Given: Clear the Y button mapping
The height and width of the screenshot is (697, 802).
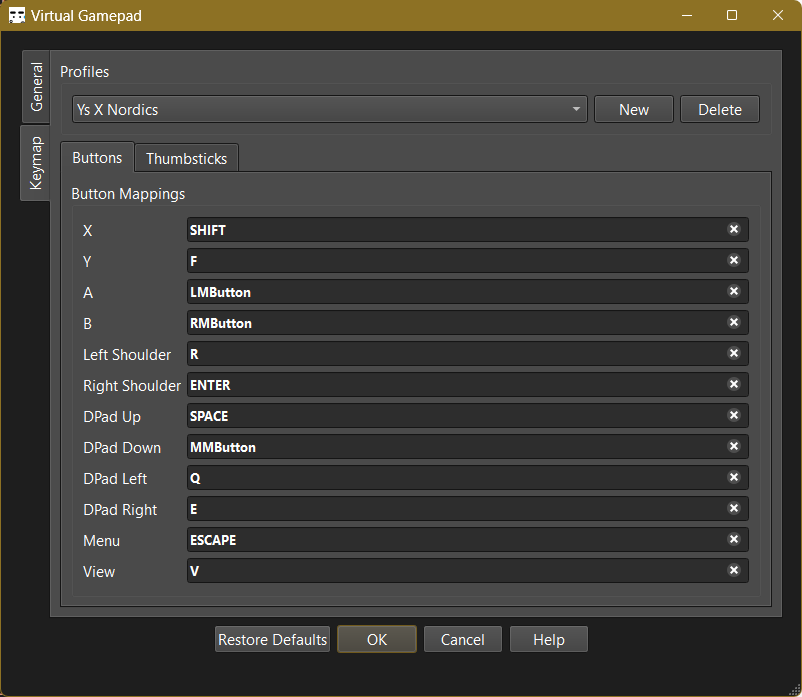Looking at the screenshot, I should tap(734, 260).
